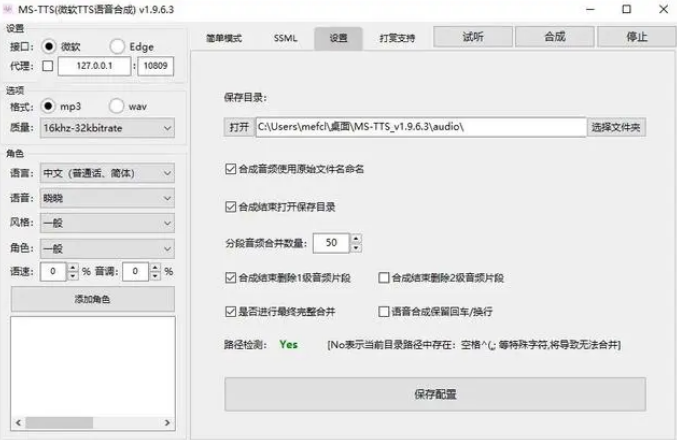Open the 语言 language dropdown
This screenshot has width=677, height=440.
107,173
